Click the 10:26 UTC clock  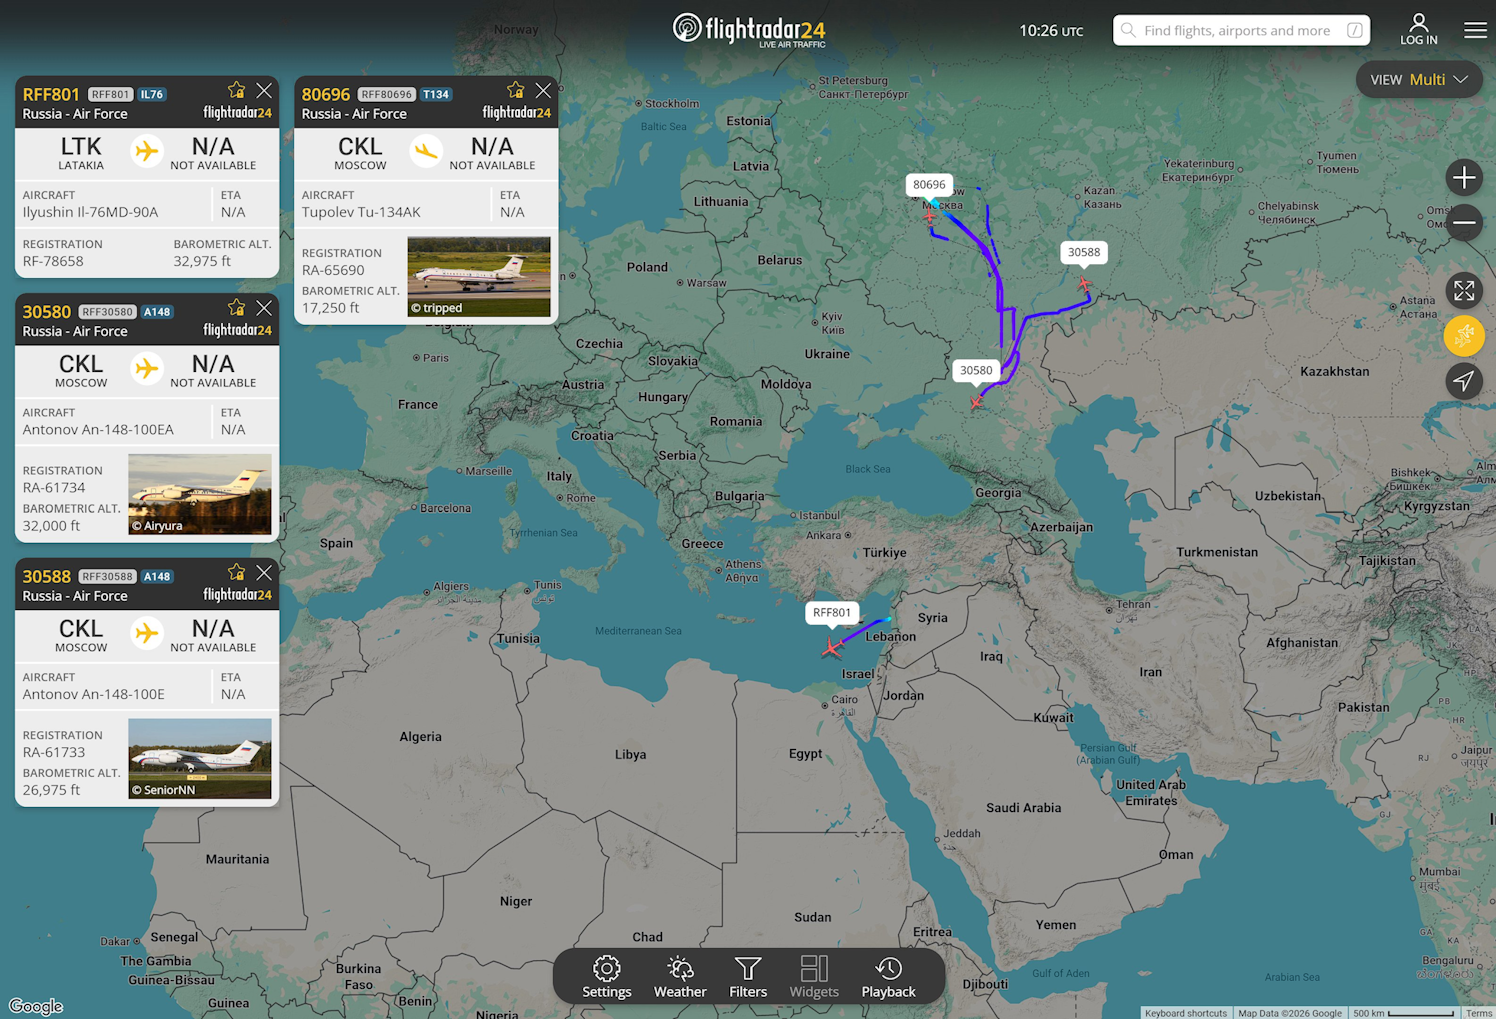[x=1051, y=31]
